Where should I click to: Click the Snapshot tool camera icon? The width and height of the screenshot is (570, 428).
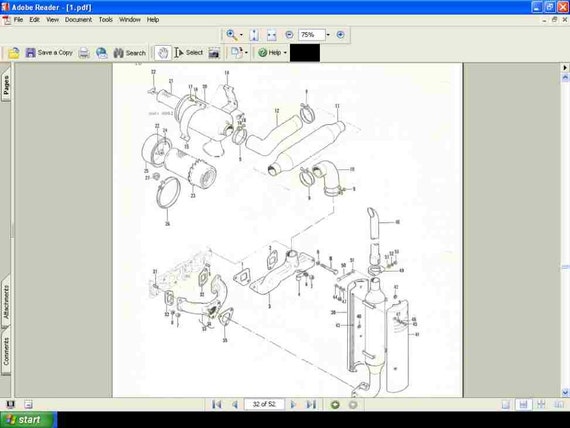214,53
